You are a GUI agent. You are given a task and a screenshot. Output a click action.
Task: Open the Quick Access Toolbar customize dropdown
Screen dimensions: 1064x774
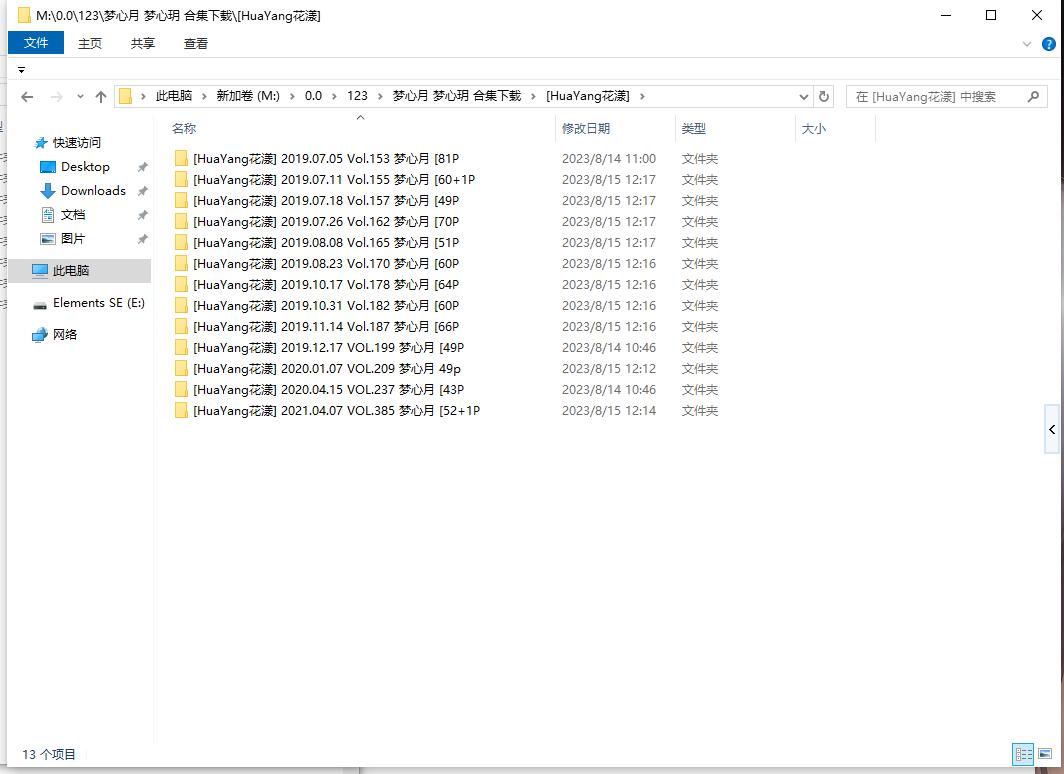pyautogui.click(x=21, y=70)
